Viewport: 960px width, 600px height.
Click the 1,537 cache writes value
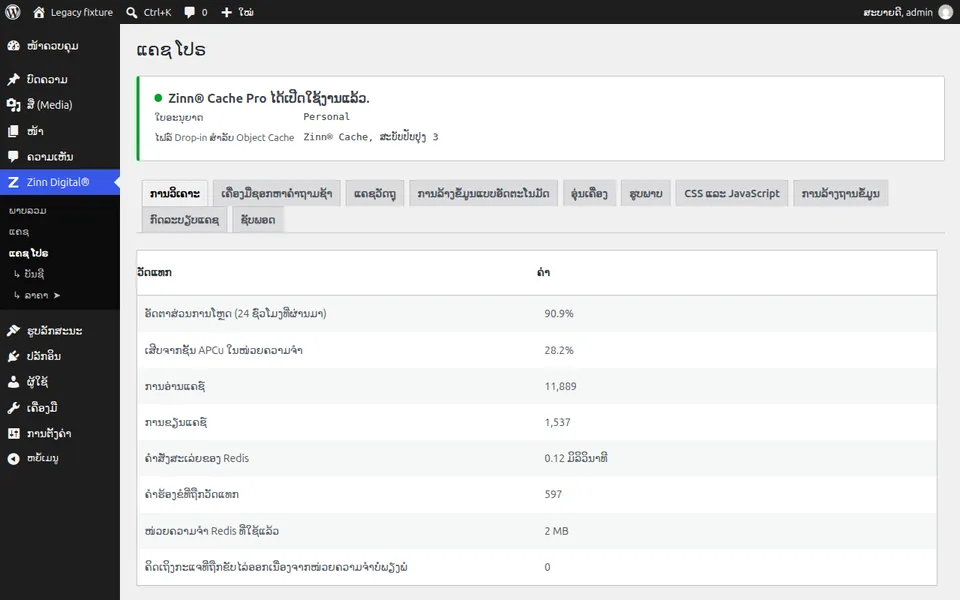coord(557,422)
